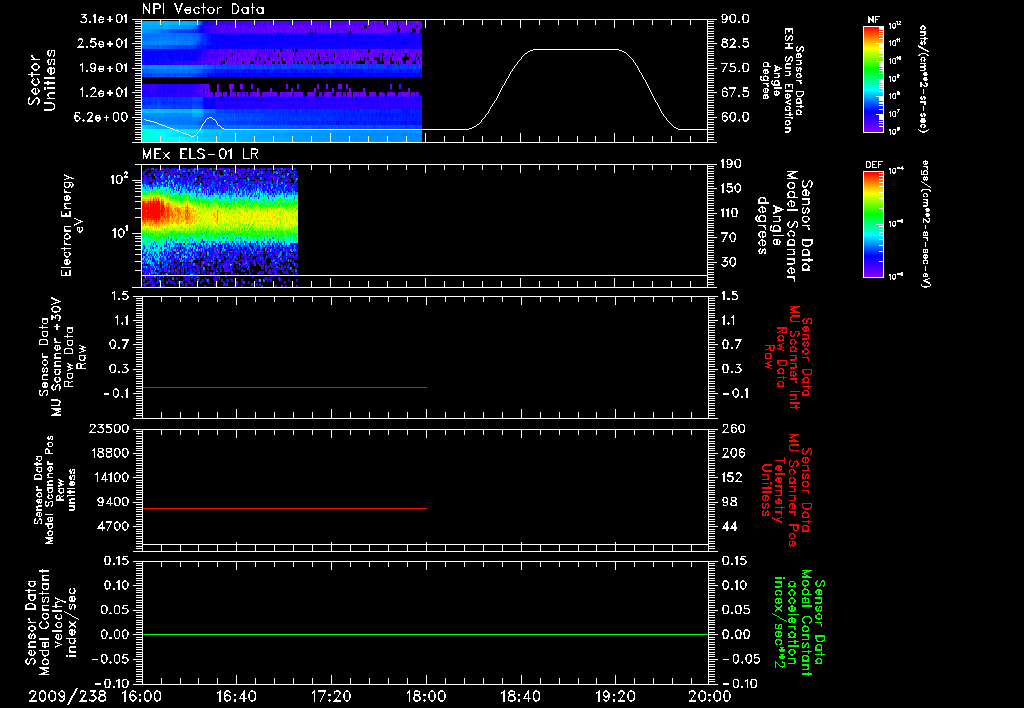Select the "NPI Vector Data" panel title

[203, 9]
